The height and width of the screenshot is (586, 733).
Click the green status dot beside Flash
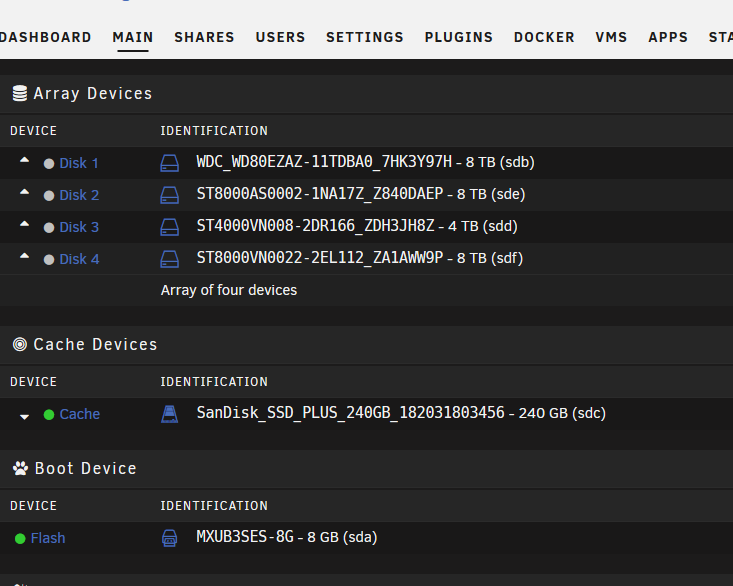pyautogui.click(x=20, y=539)
